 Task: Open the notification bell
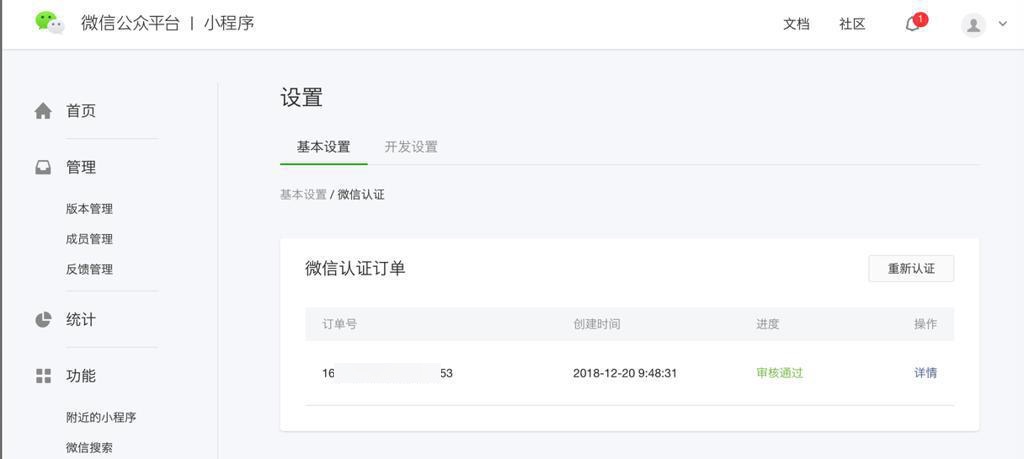pos(912,24)
